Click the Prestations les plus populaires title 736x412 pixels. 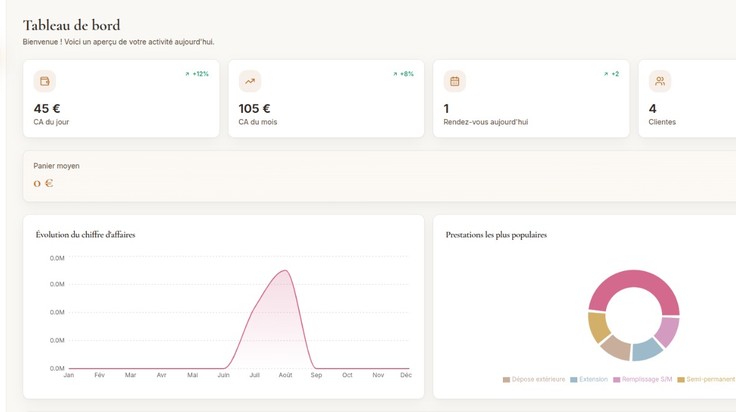[x=496, y=235]
